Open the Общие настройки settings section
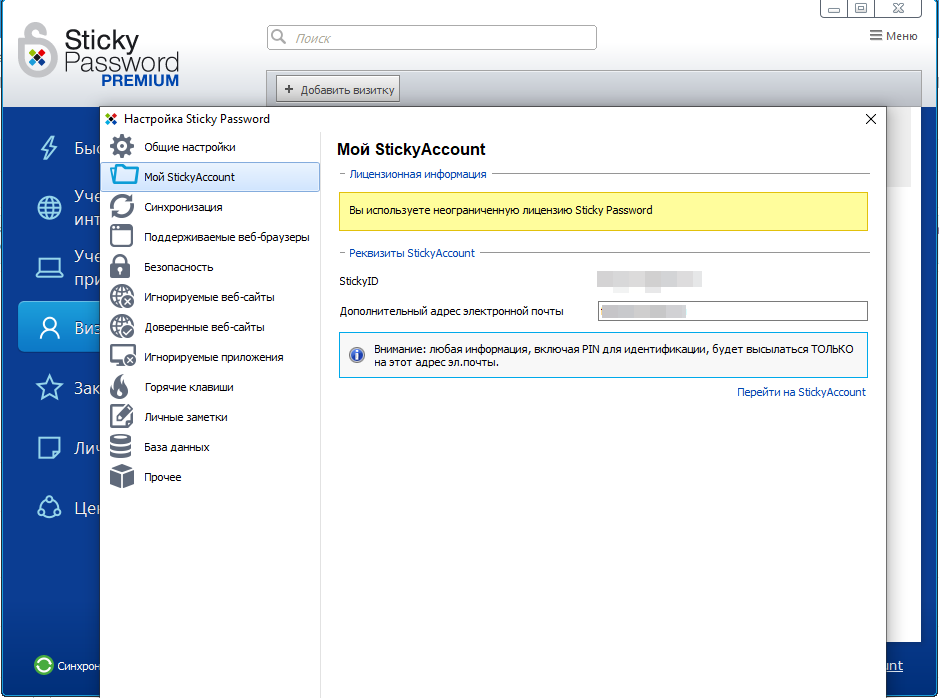Image resolution: width=939 pixels, height=698 pixels. [210, 147]
